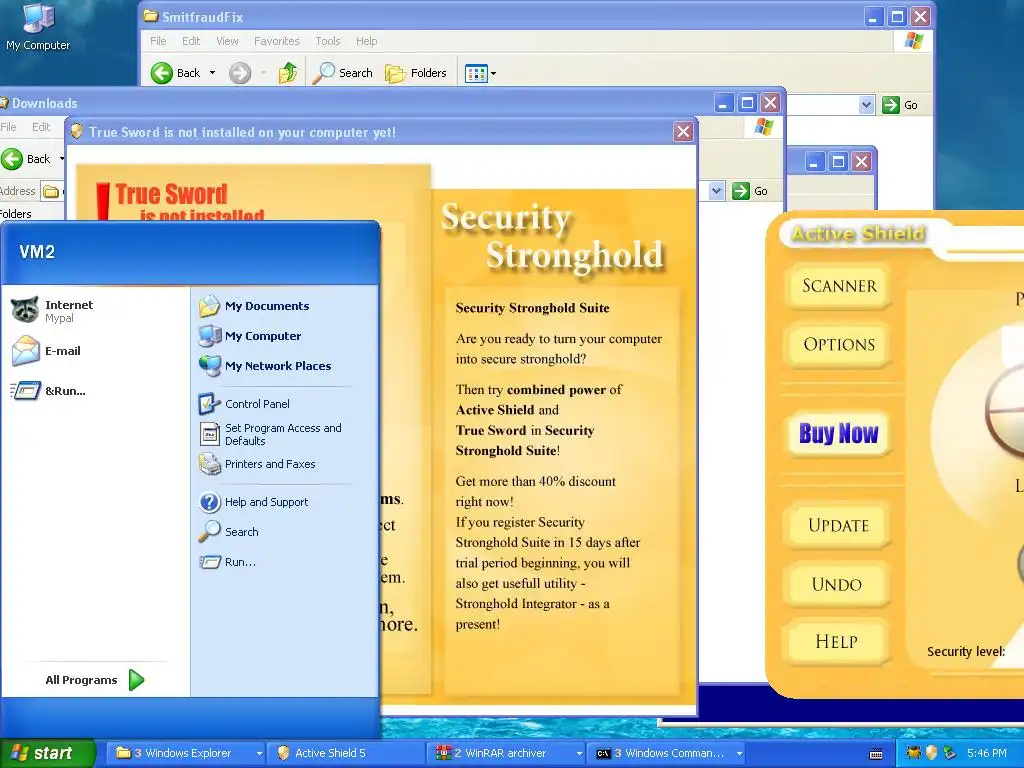Click the Active Shield tray icon
Viewport: 1024px width, 768px height.
point(932,753)
